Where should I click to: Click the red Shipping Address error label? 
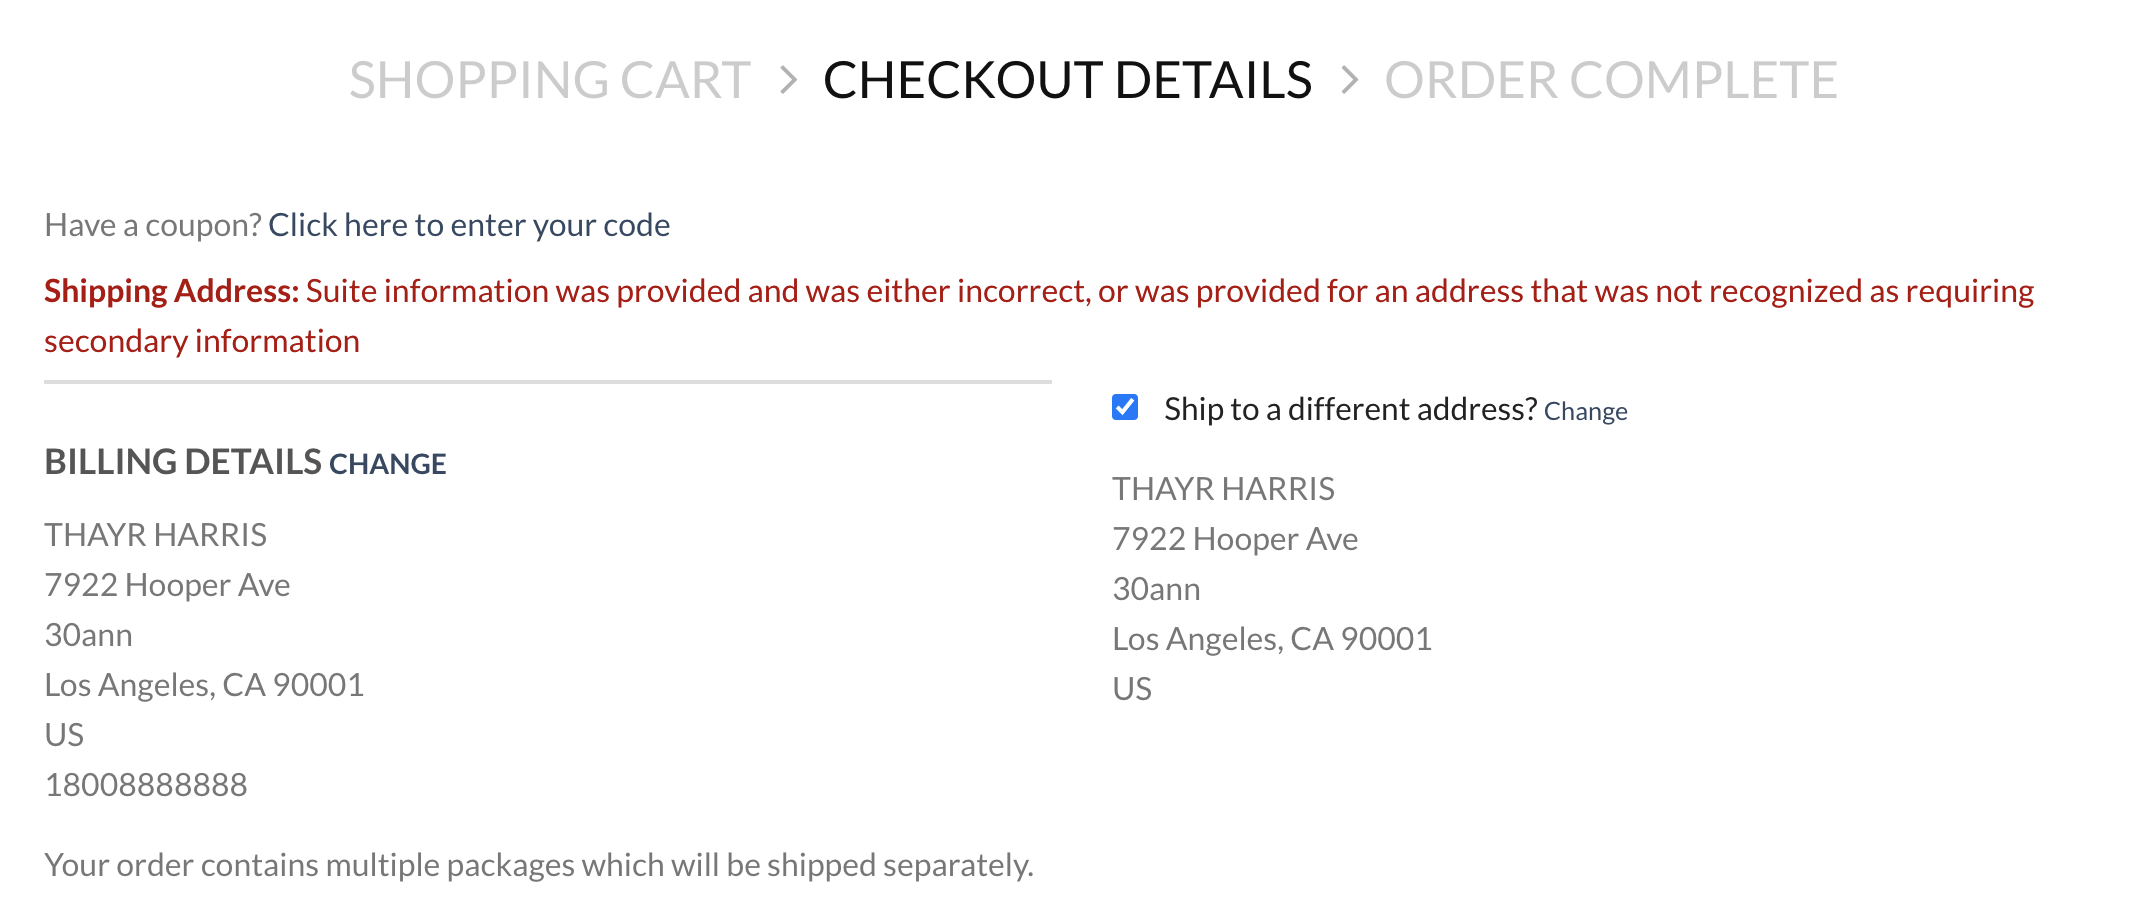click(x=171, y=291)
